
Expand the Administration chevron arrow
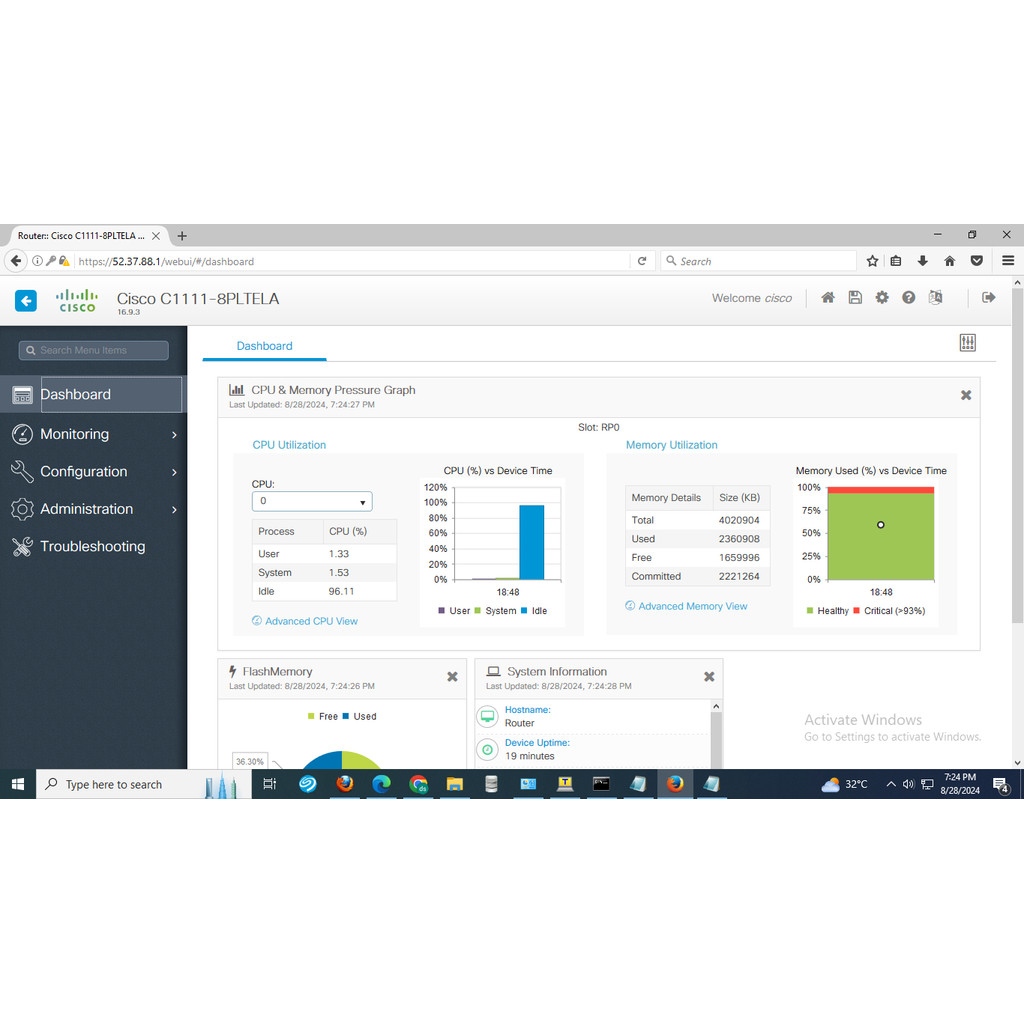tap(174, 509)
